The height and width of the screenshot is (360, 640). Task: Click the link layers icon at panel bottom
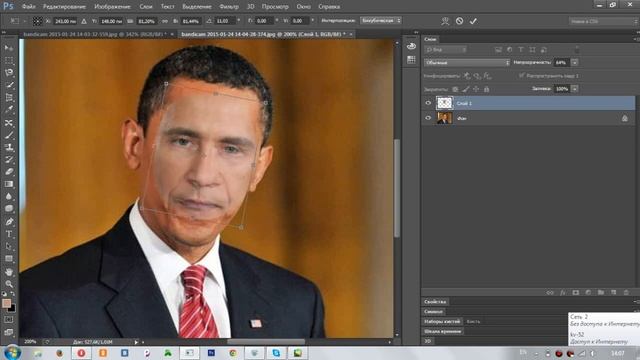click(550, 293)
